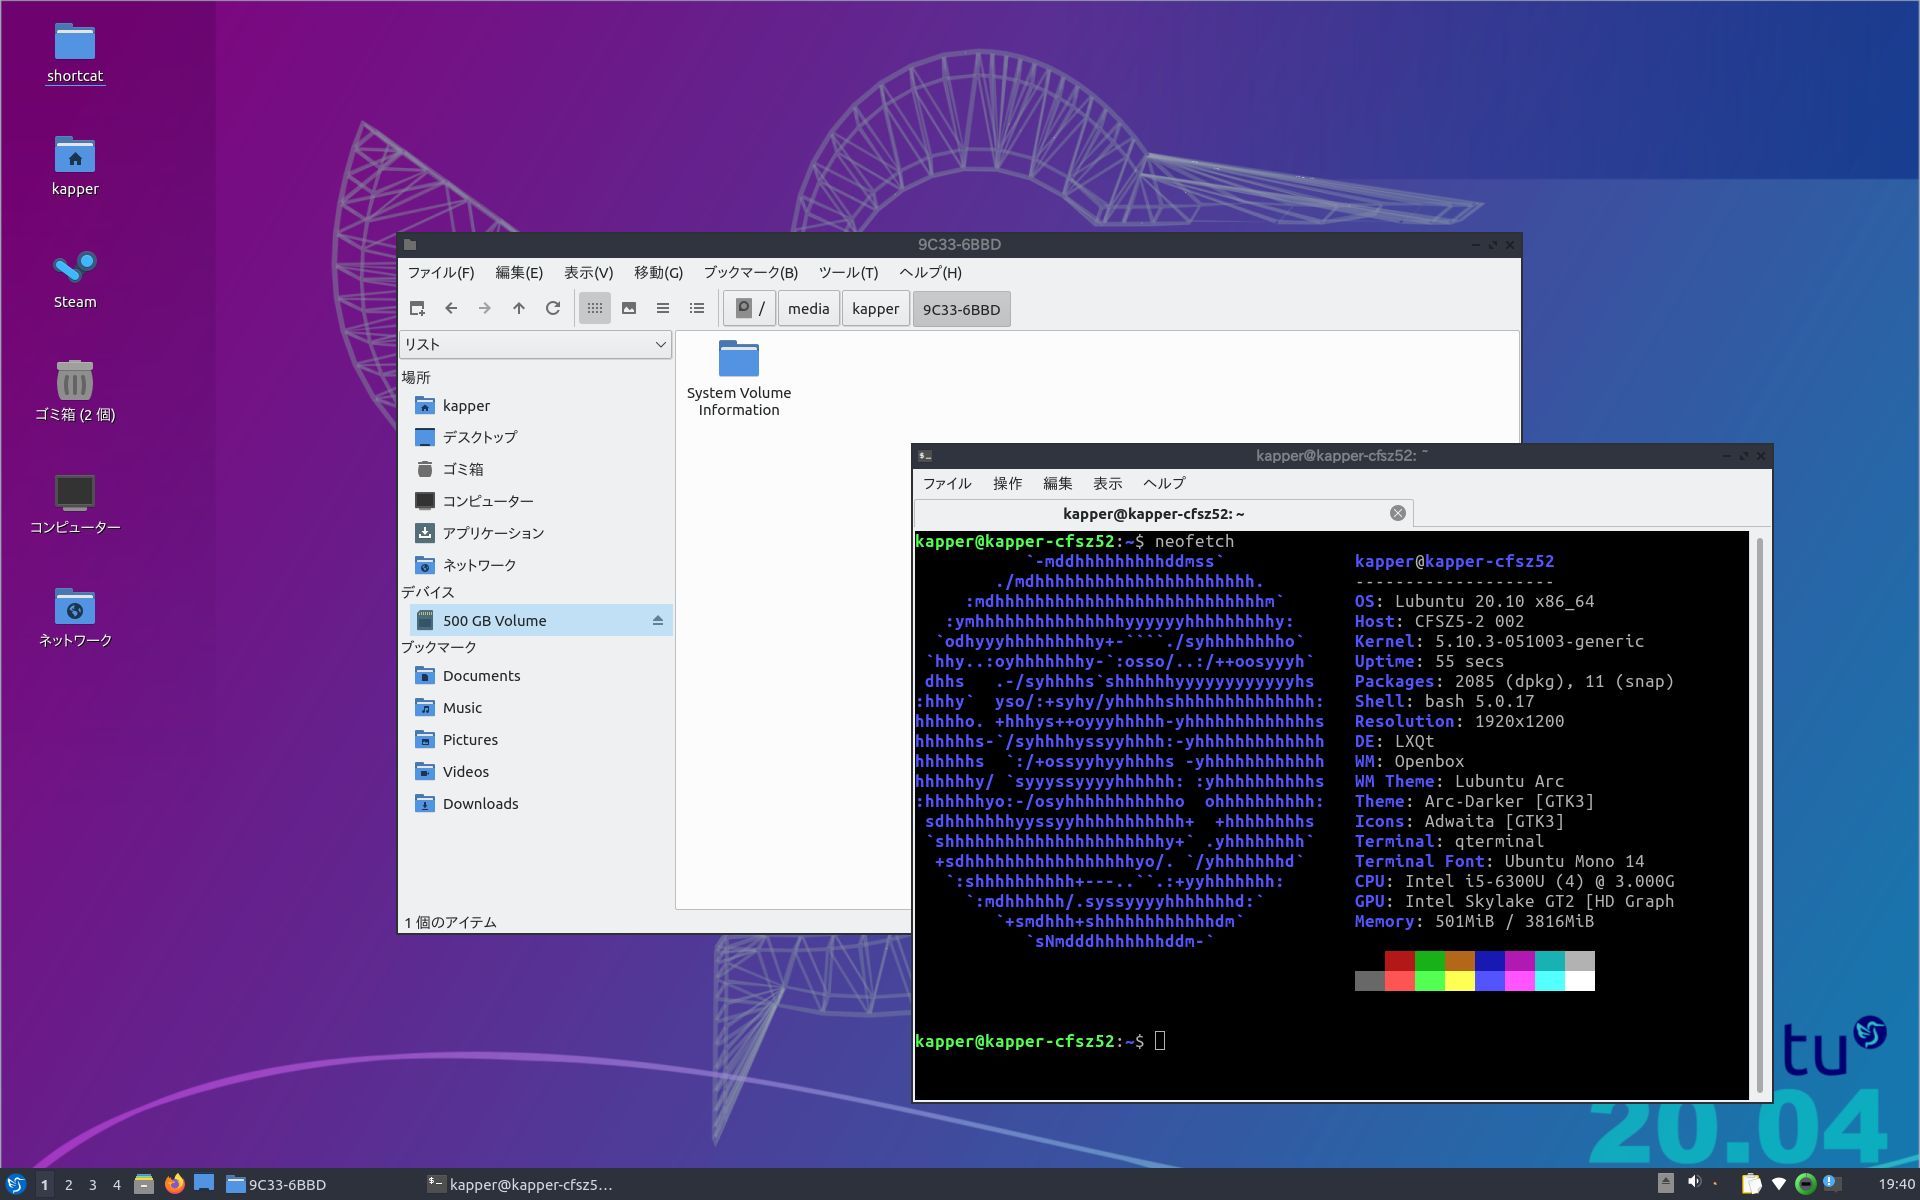Screen dimensions: 1920x1200
Task: Open Documents bookmark
Action: coord(540,676)
